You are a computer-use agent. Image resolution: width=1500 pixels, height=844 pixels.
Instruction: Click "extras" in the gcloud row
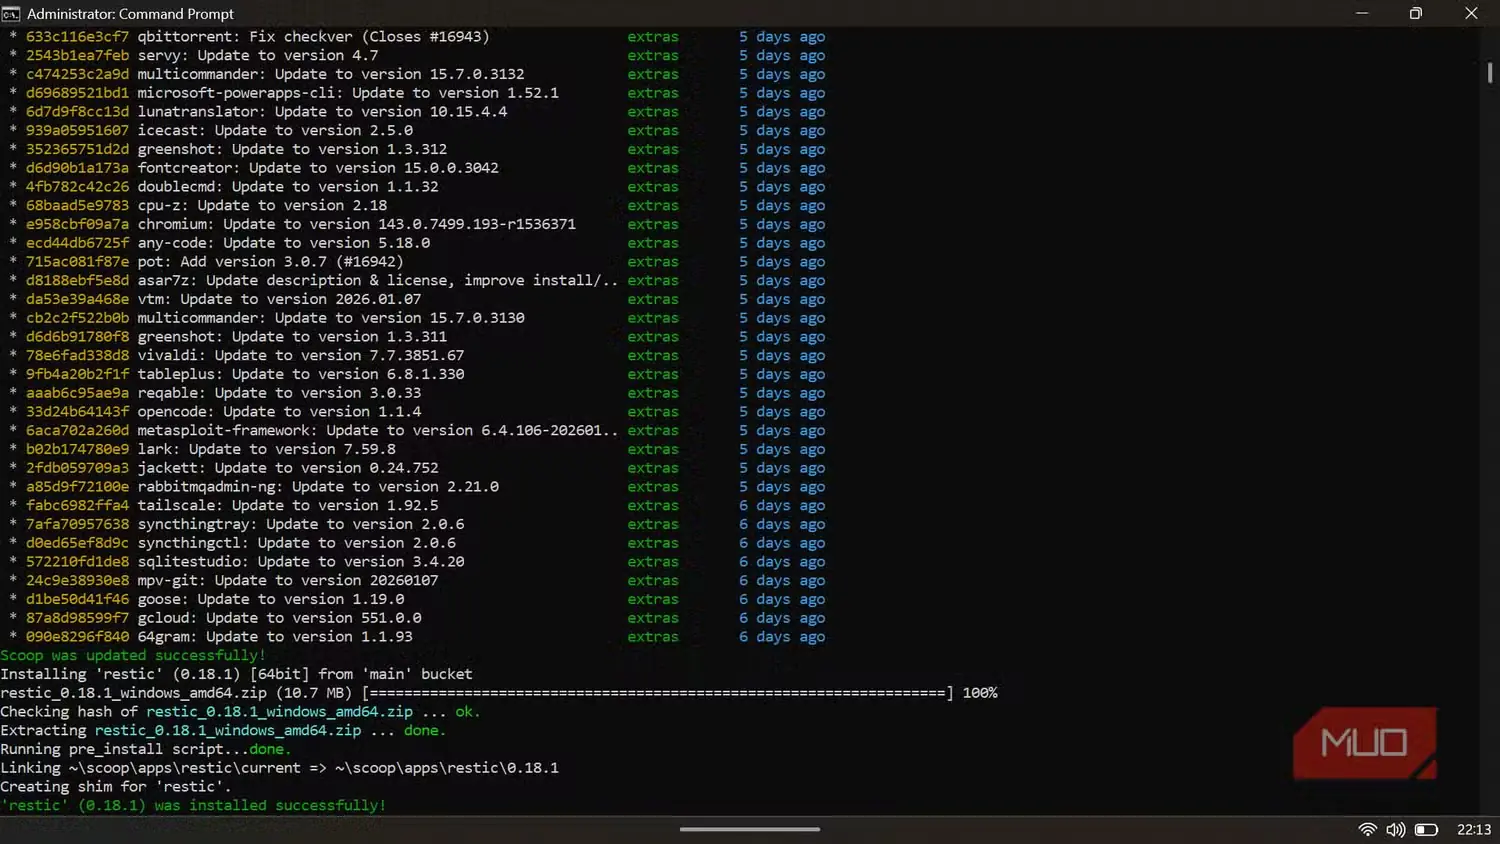pyautogui.click(x=653, y=618)
